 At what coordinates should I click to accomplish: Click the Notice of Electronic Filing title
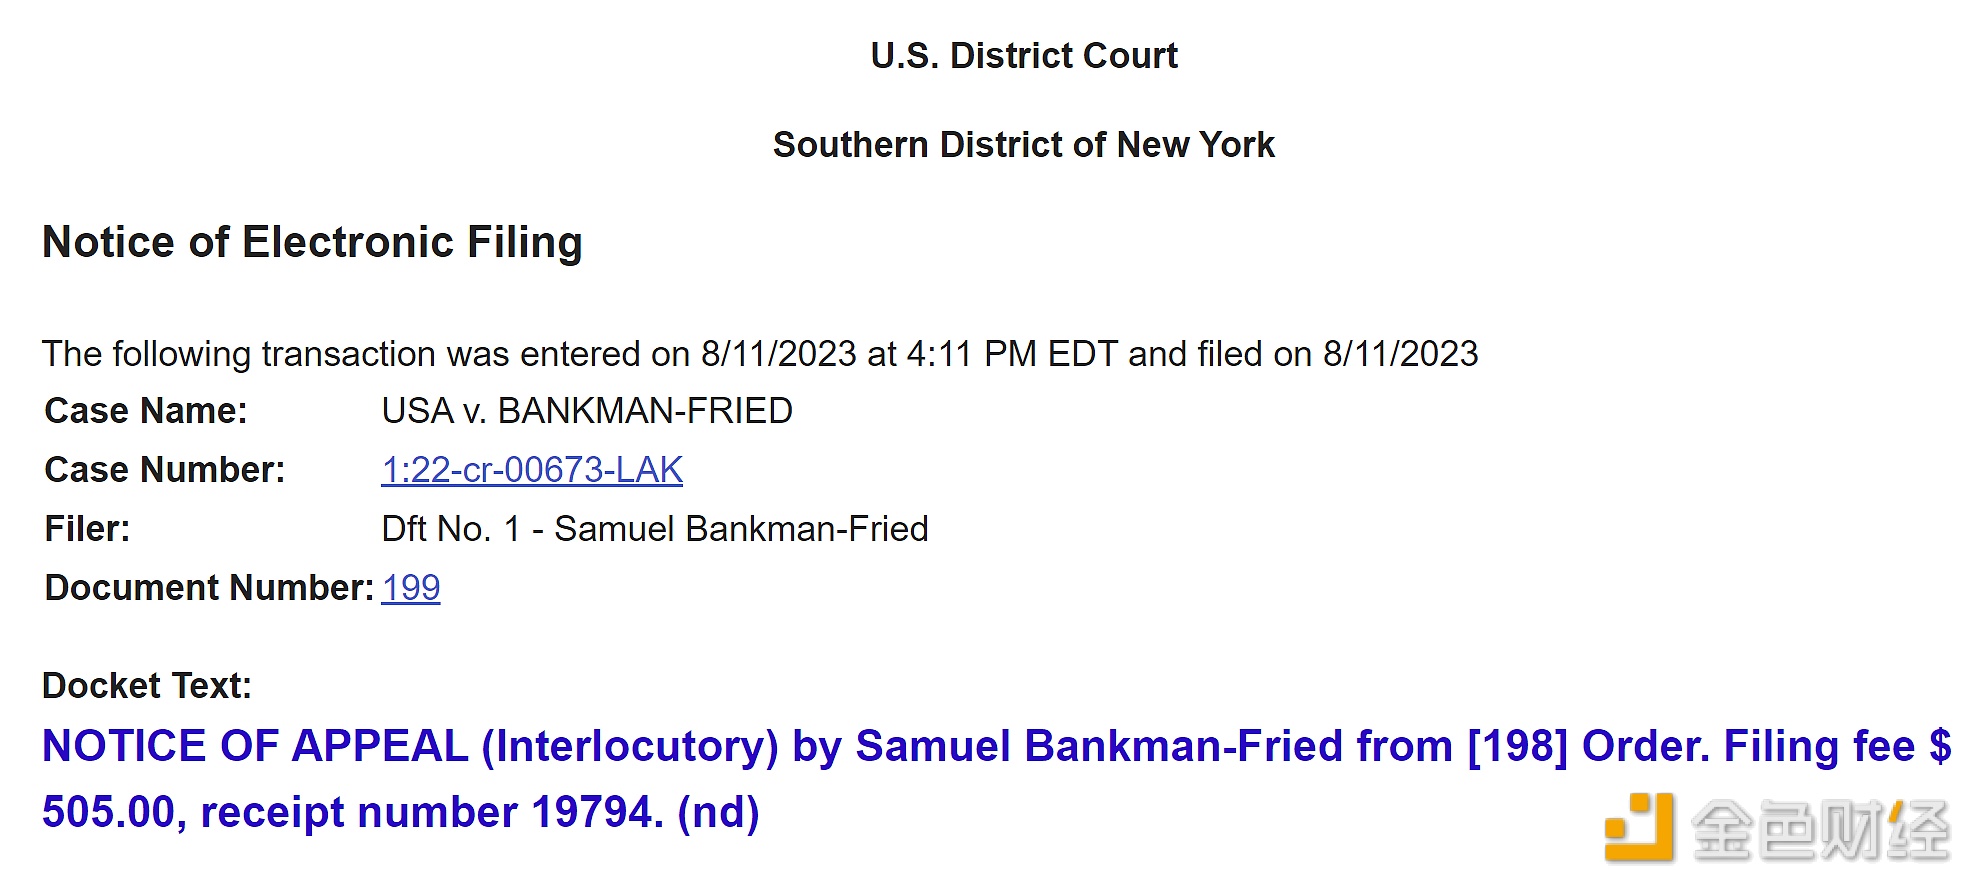click(312, 243)
